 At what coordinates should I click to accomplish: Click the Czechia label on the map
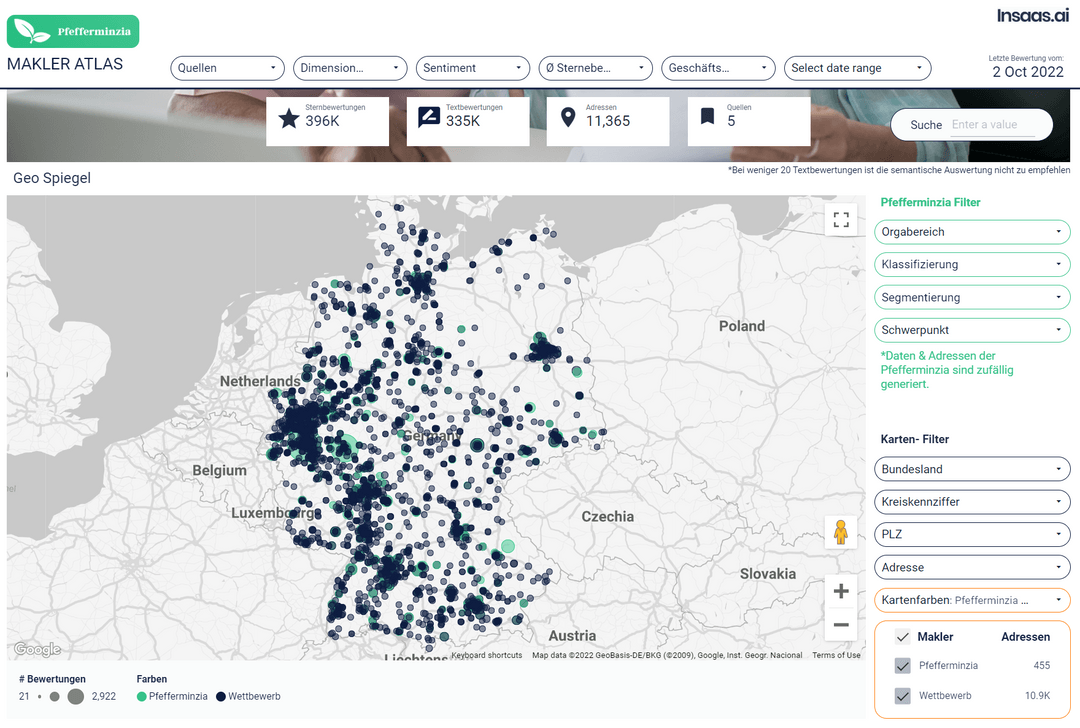click(608, 517)
